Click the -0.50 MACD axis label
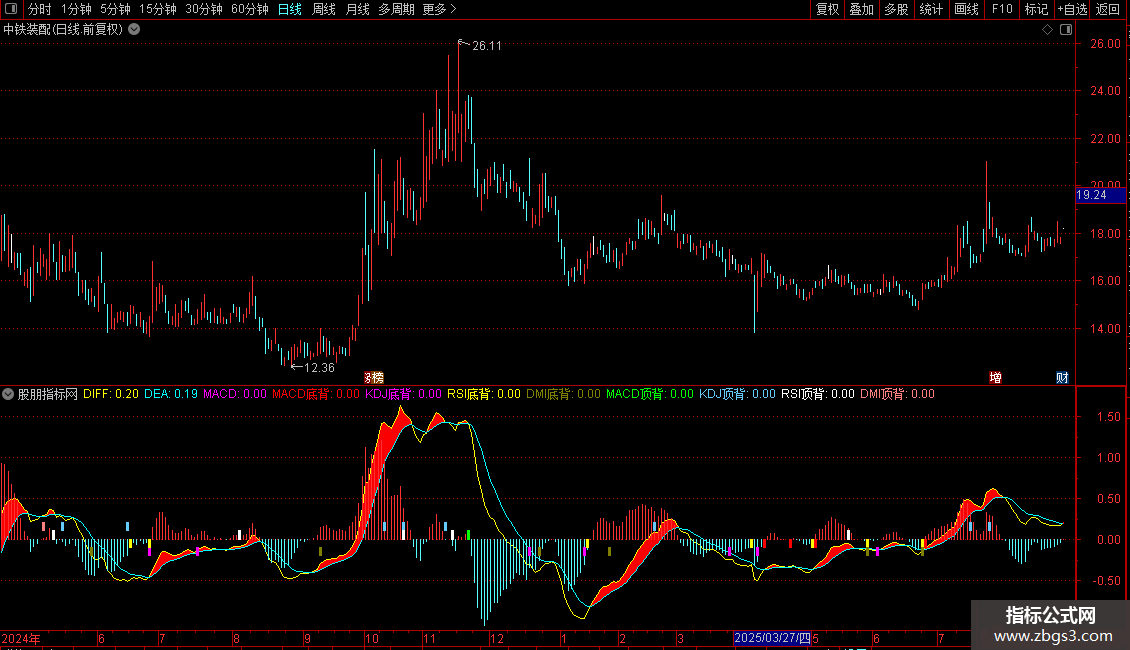 point(1106,580)
